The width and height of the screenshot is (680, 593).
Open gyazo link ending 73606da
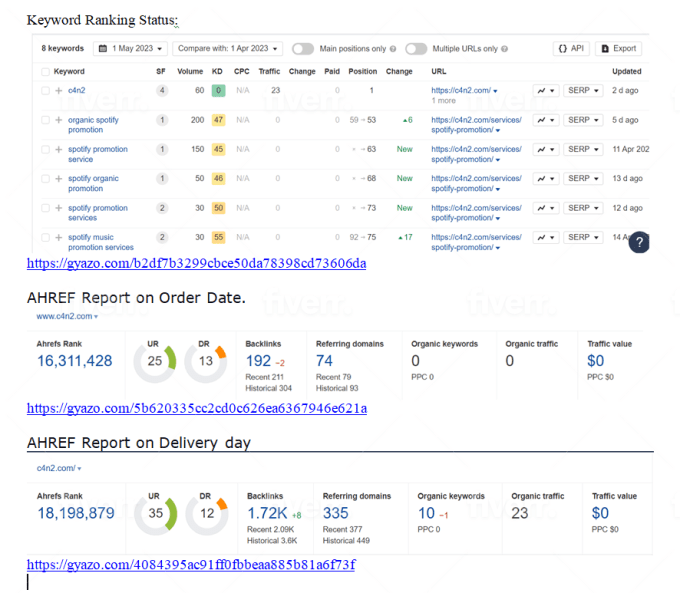tap(196, 263)
